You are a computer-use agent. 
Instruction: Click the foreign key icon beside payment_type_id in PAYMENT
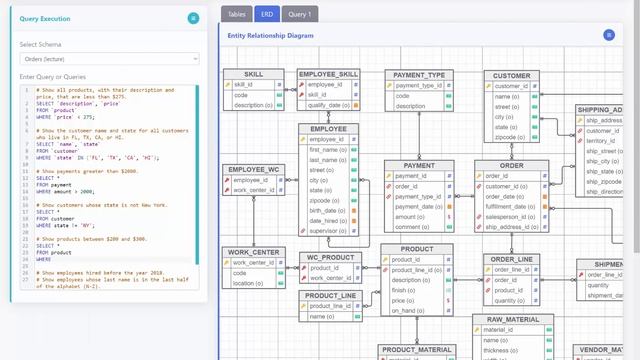(x=389, y=196)
